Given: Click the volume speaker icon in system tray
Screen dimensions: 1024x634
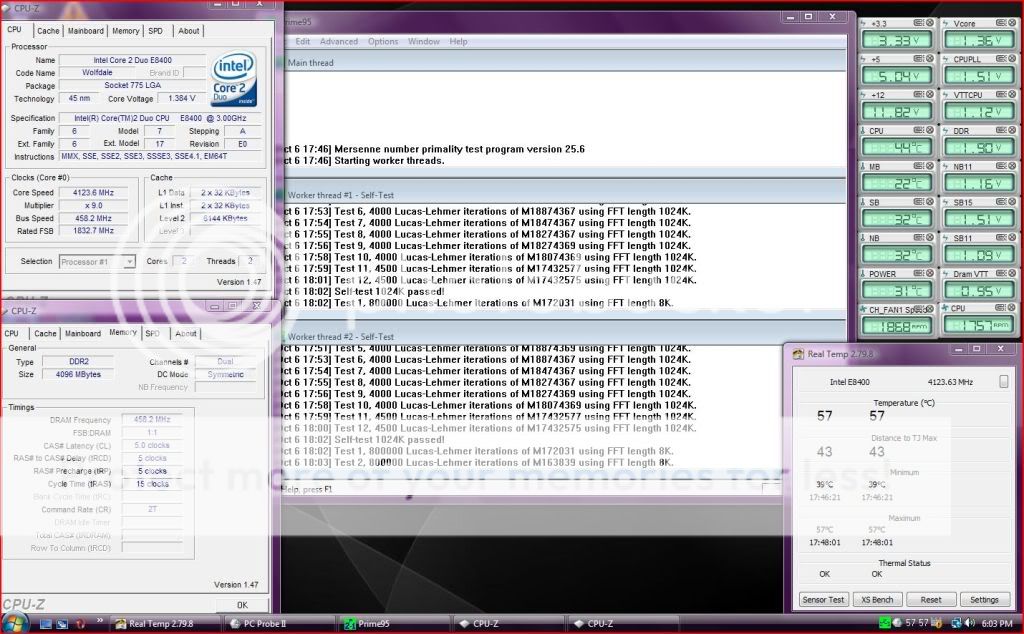Looking at the screenshot, I should coord(970,623).
